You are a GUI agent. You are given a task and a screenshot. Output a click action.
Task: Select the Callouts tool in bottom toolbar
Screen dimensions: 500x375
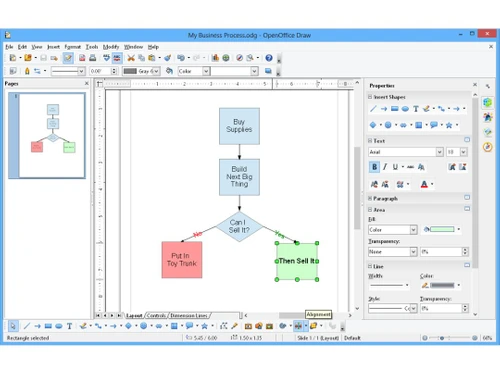(x=189, y=326)
